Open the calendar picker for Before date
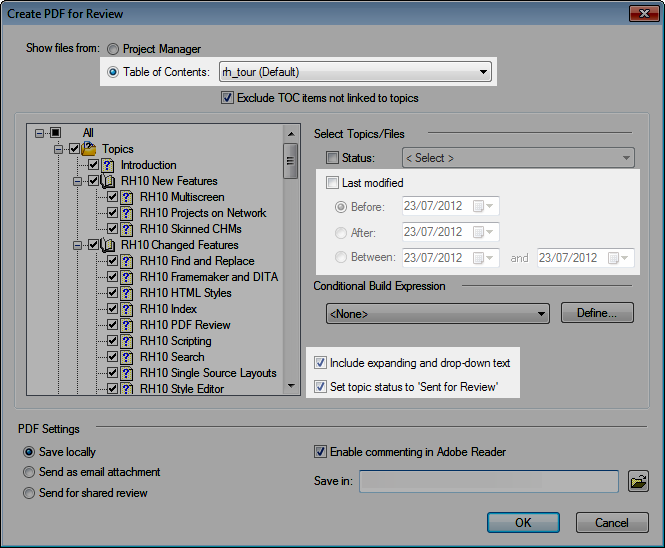The width and height of the screenshot is (665, 548). (482, 206)
